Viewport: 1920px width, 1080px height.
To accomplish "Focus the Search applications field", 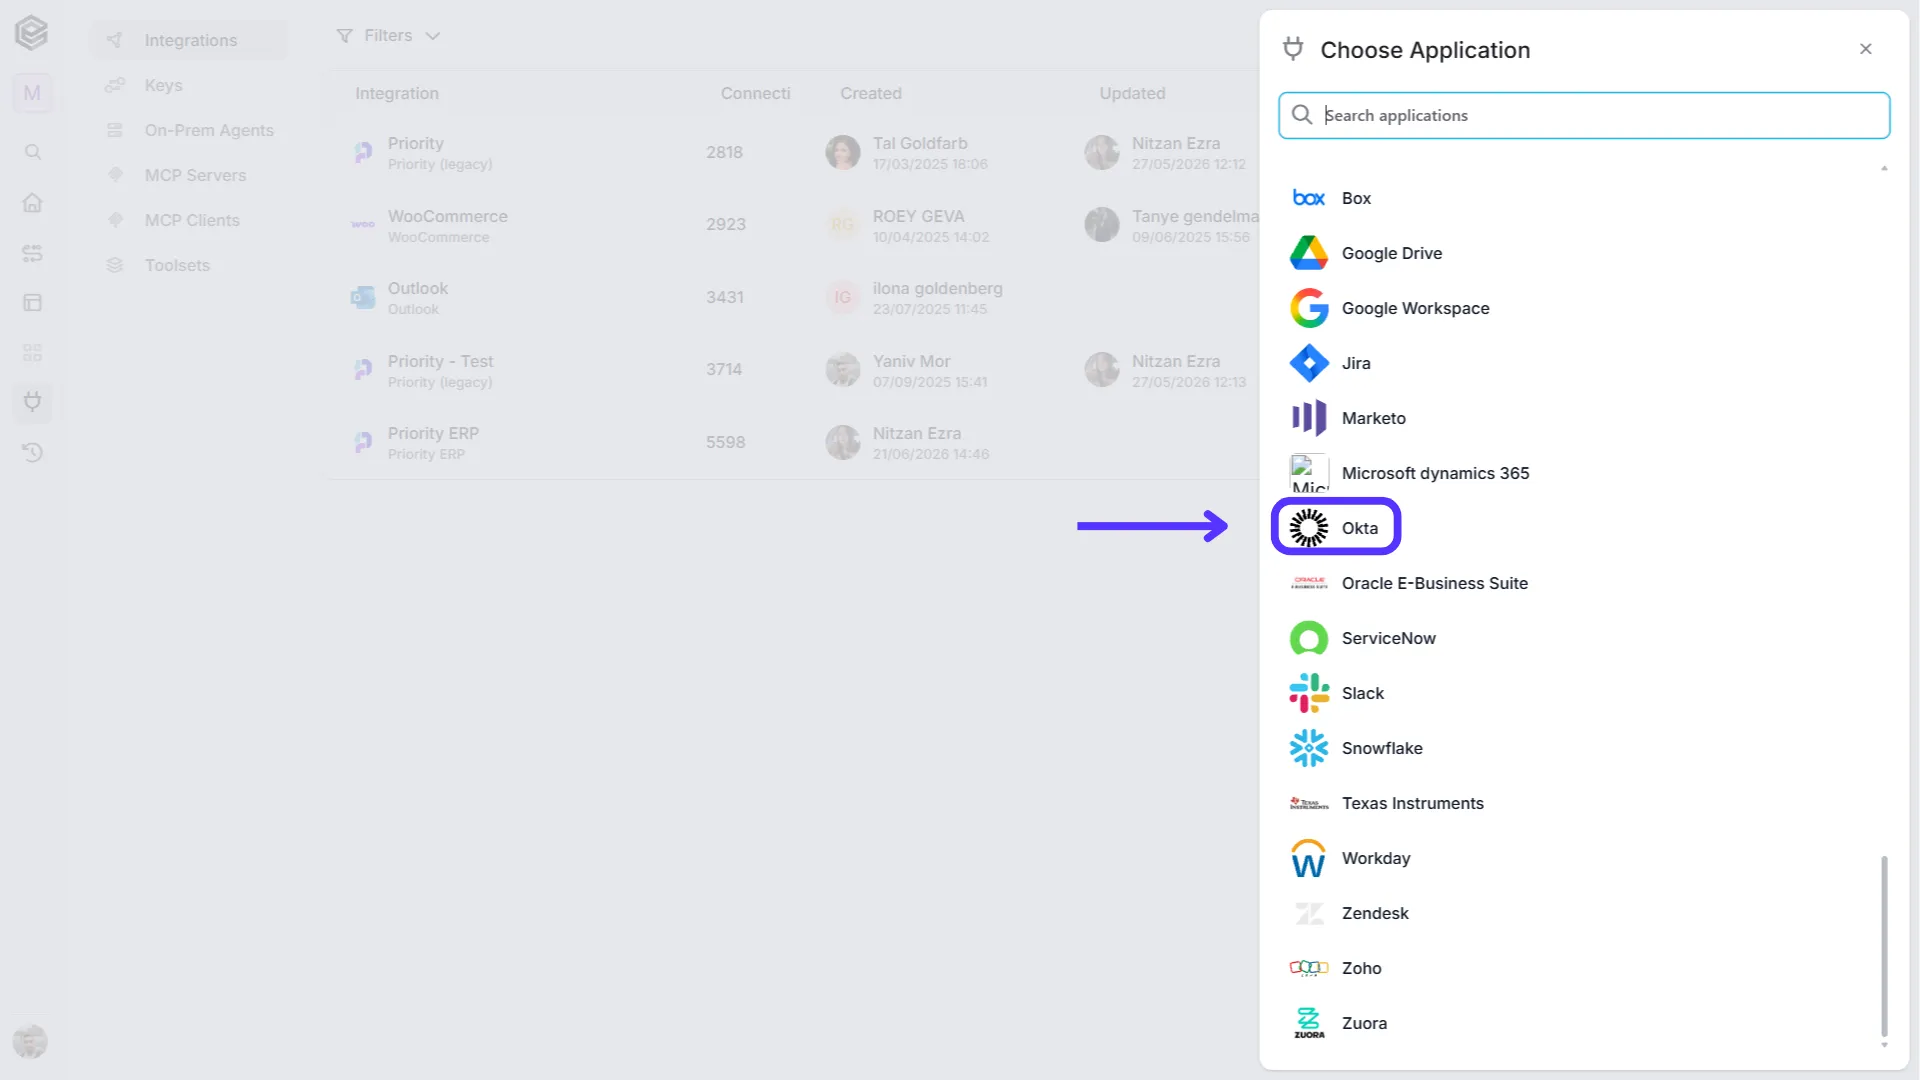I will 1584,115.
